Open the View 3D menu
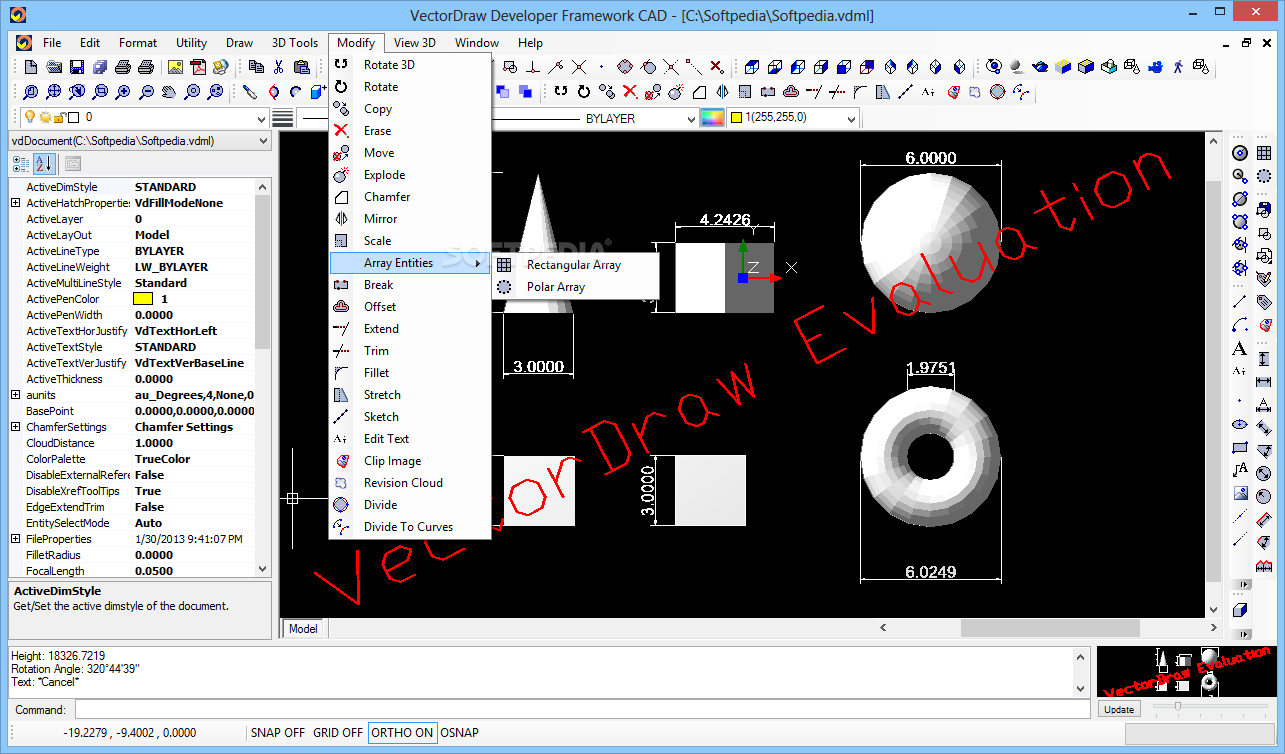Image resolution: width=1285 pixels, height=754 pixels. pos(415,43)
